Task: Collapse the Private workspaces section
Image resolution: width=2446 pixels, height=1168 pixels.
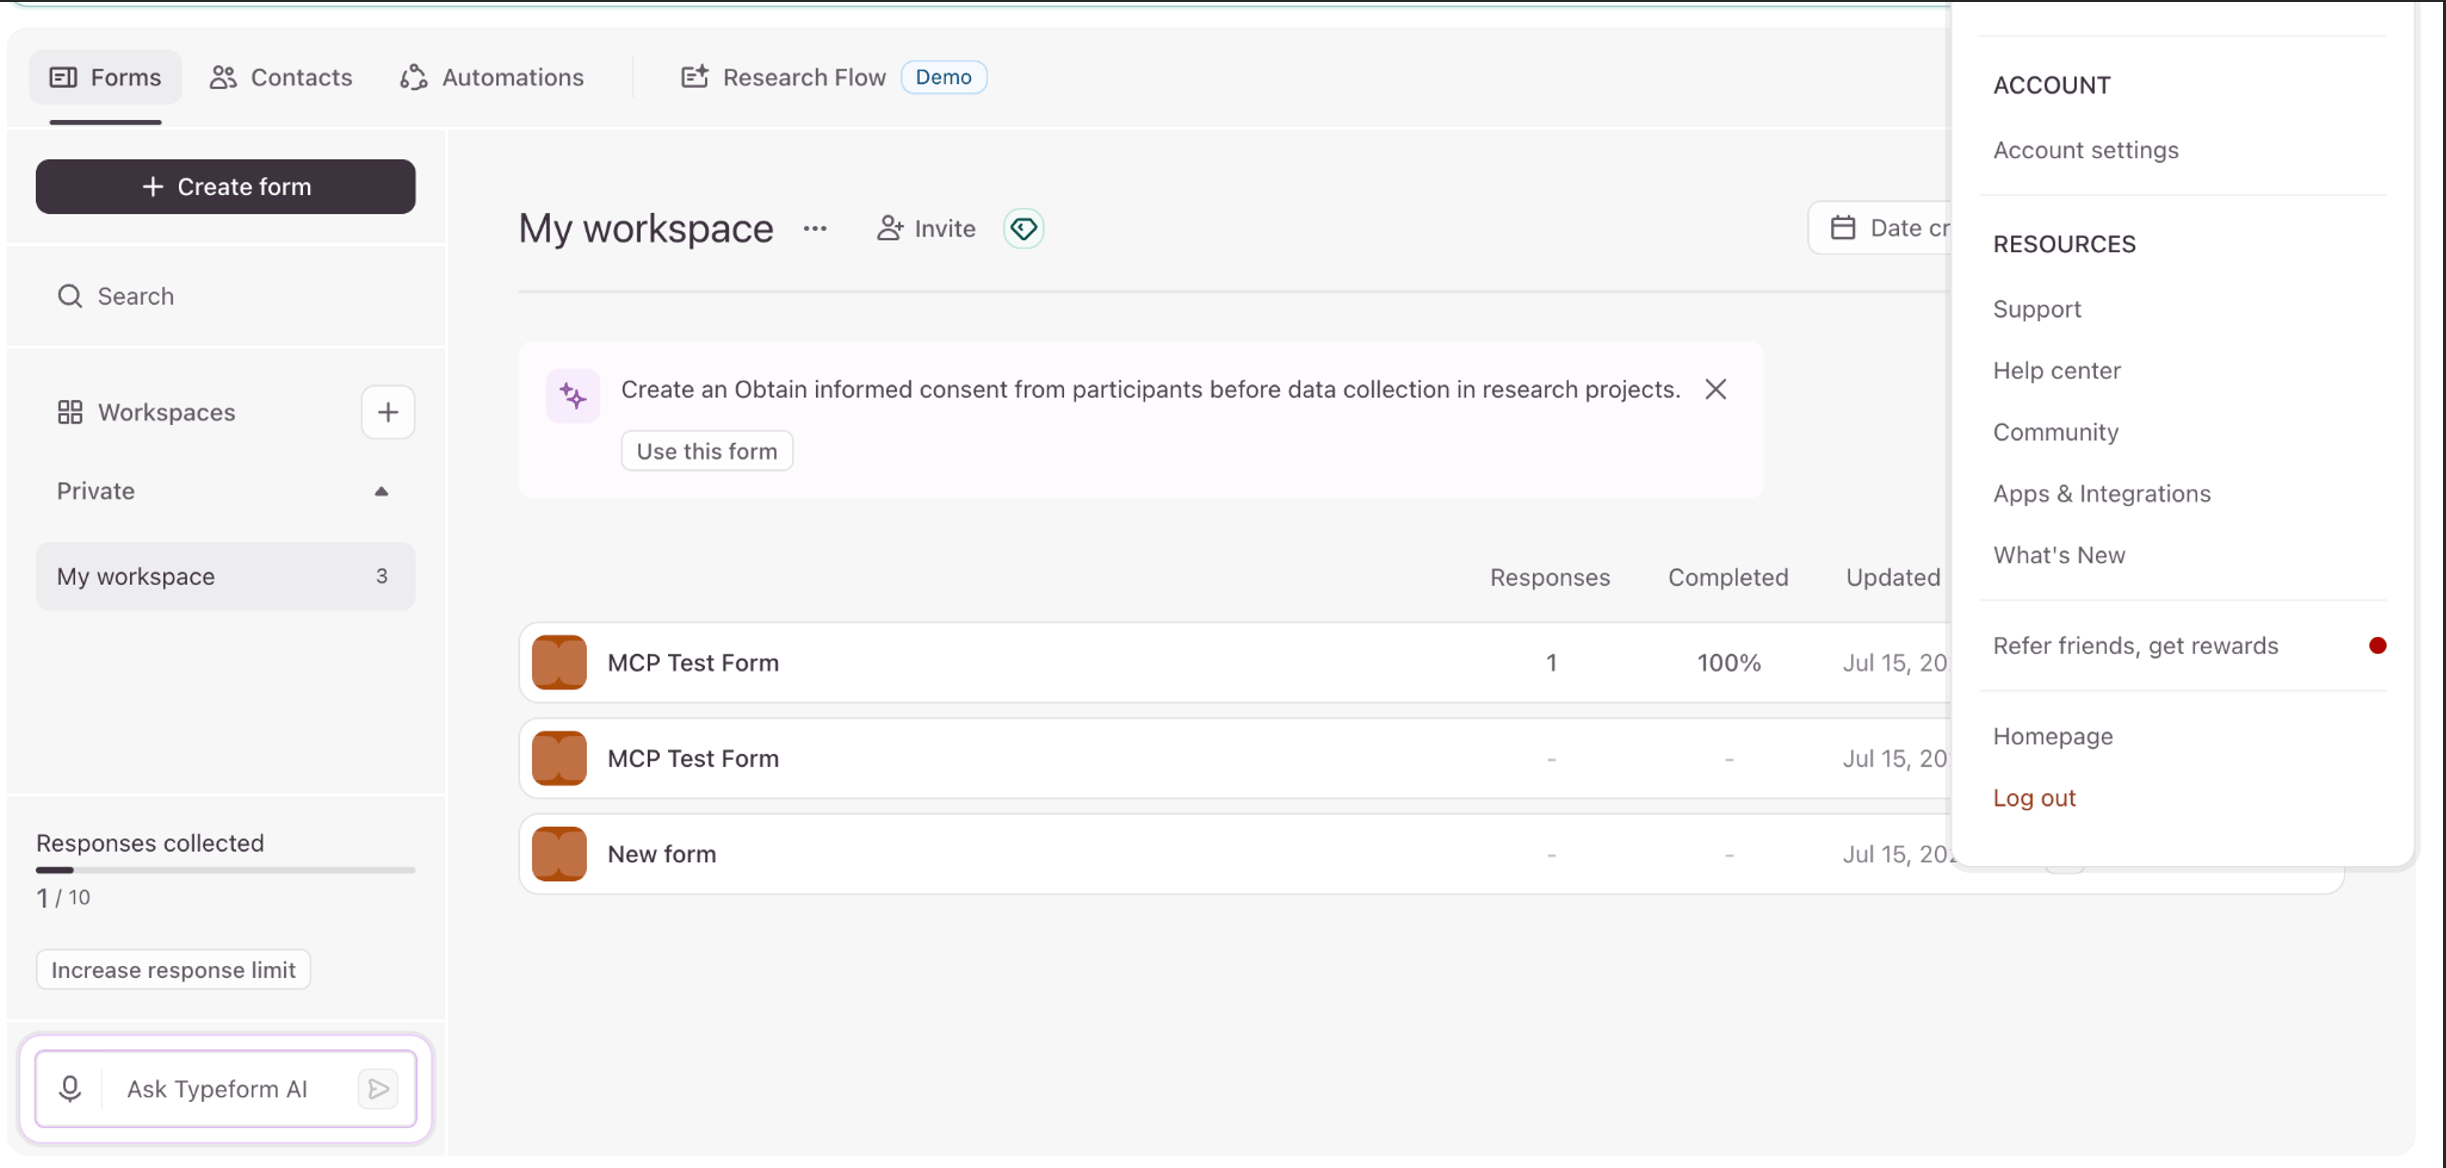Action: pyautogui.click(x=381, y=491)
